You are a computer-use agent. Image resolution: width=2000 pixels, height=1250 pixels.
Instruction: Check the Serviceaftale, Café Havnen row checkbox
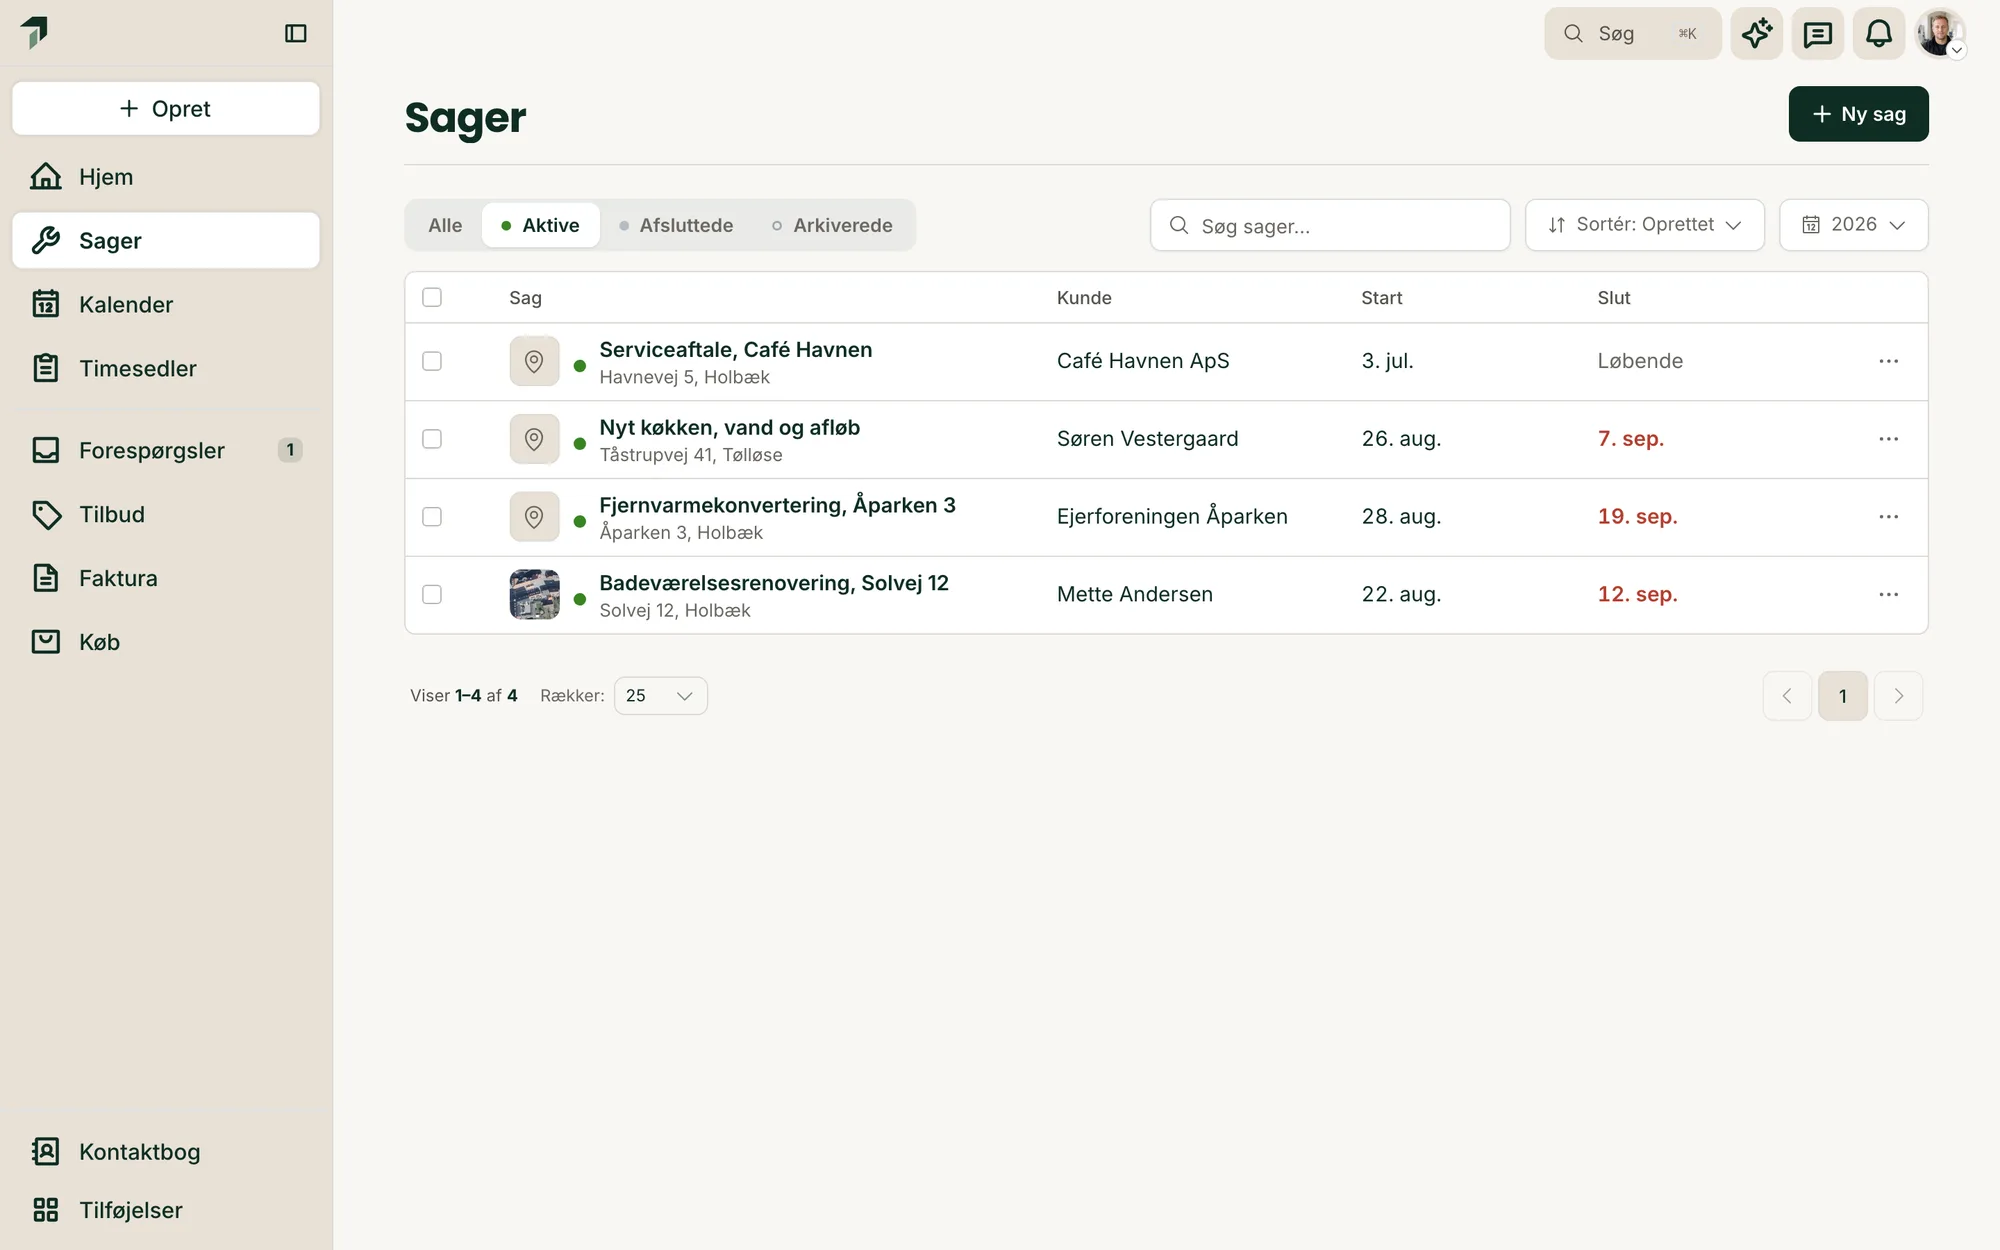click(432, 361)
